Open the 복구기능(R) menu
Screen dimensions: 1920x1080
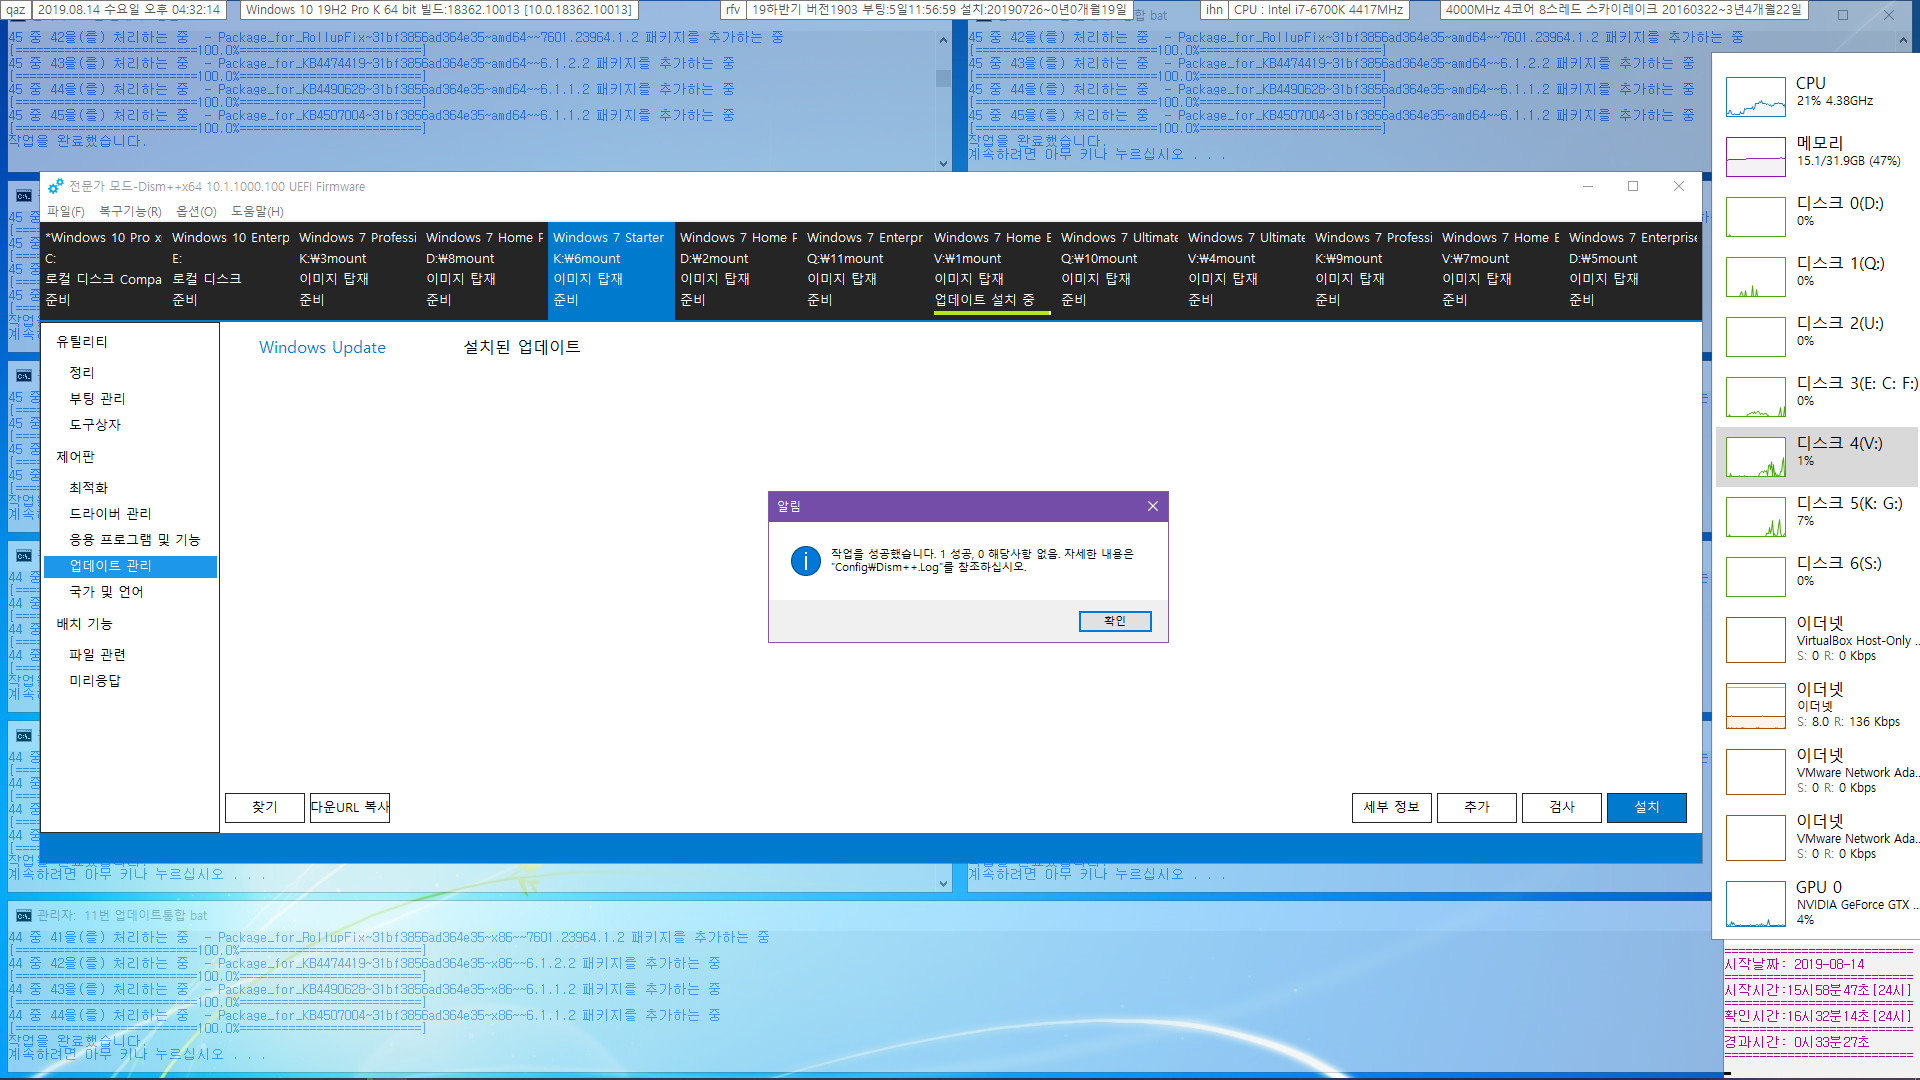pyautogui.click(x=130, y=211)
